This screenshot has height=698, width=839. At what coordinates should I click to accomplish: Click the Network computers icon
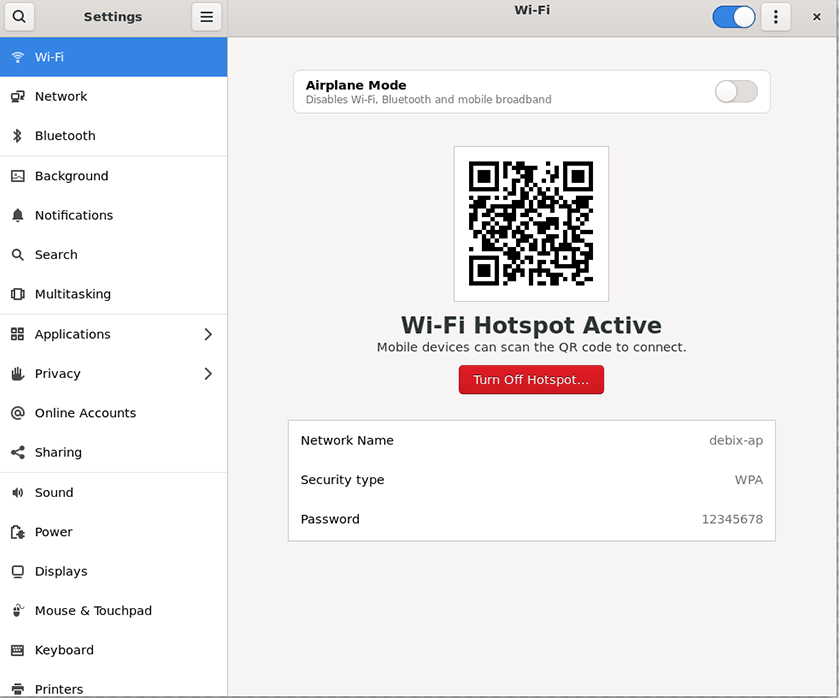[x=18, y=96]
